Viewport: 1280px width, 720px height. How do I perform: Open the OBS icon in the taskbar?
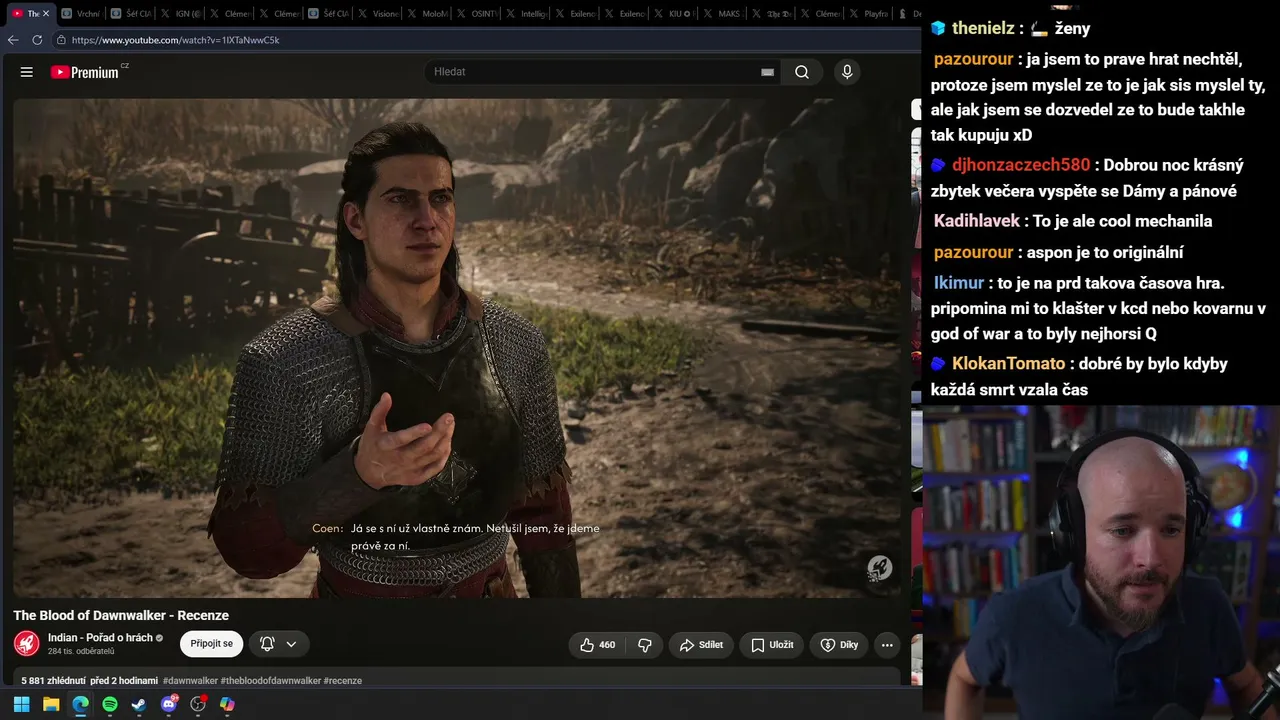tap(198, 704)
